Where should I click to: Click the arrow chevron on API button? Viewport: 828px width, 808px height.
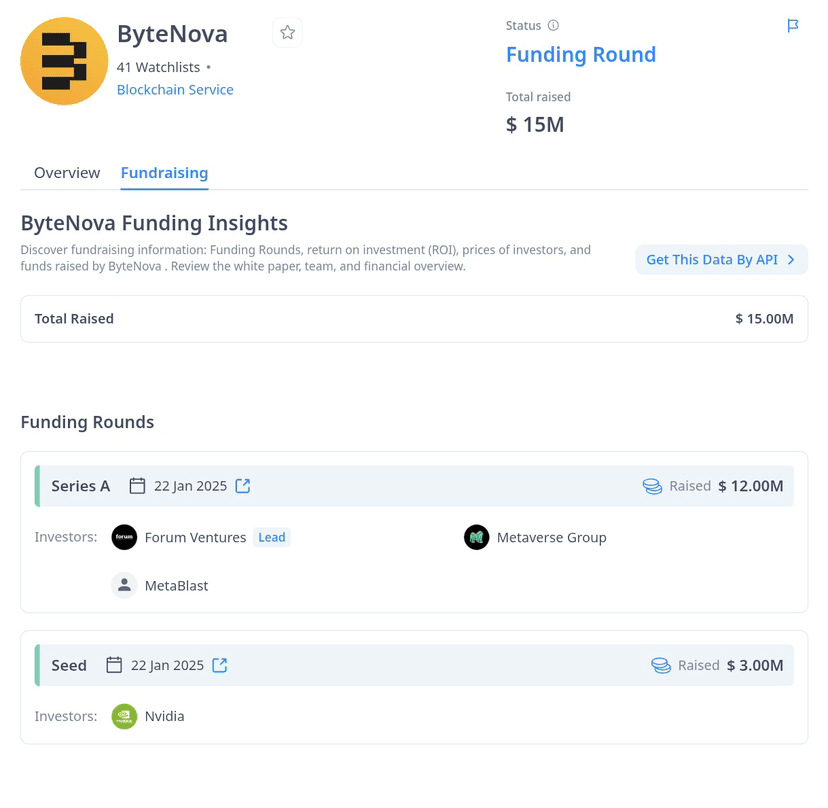coord(791,259)
